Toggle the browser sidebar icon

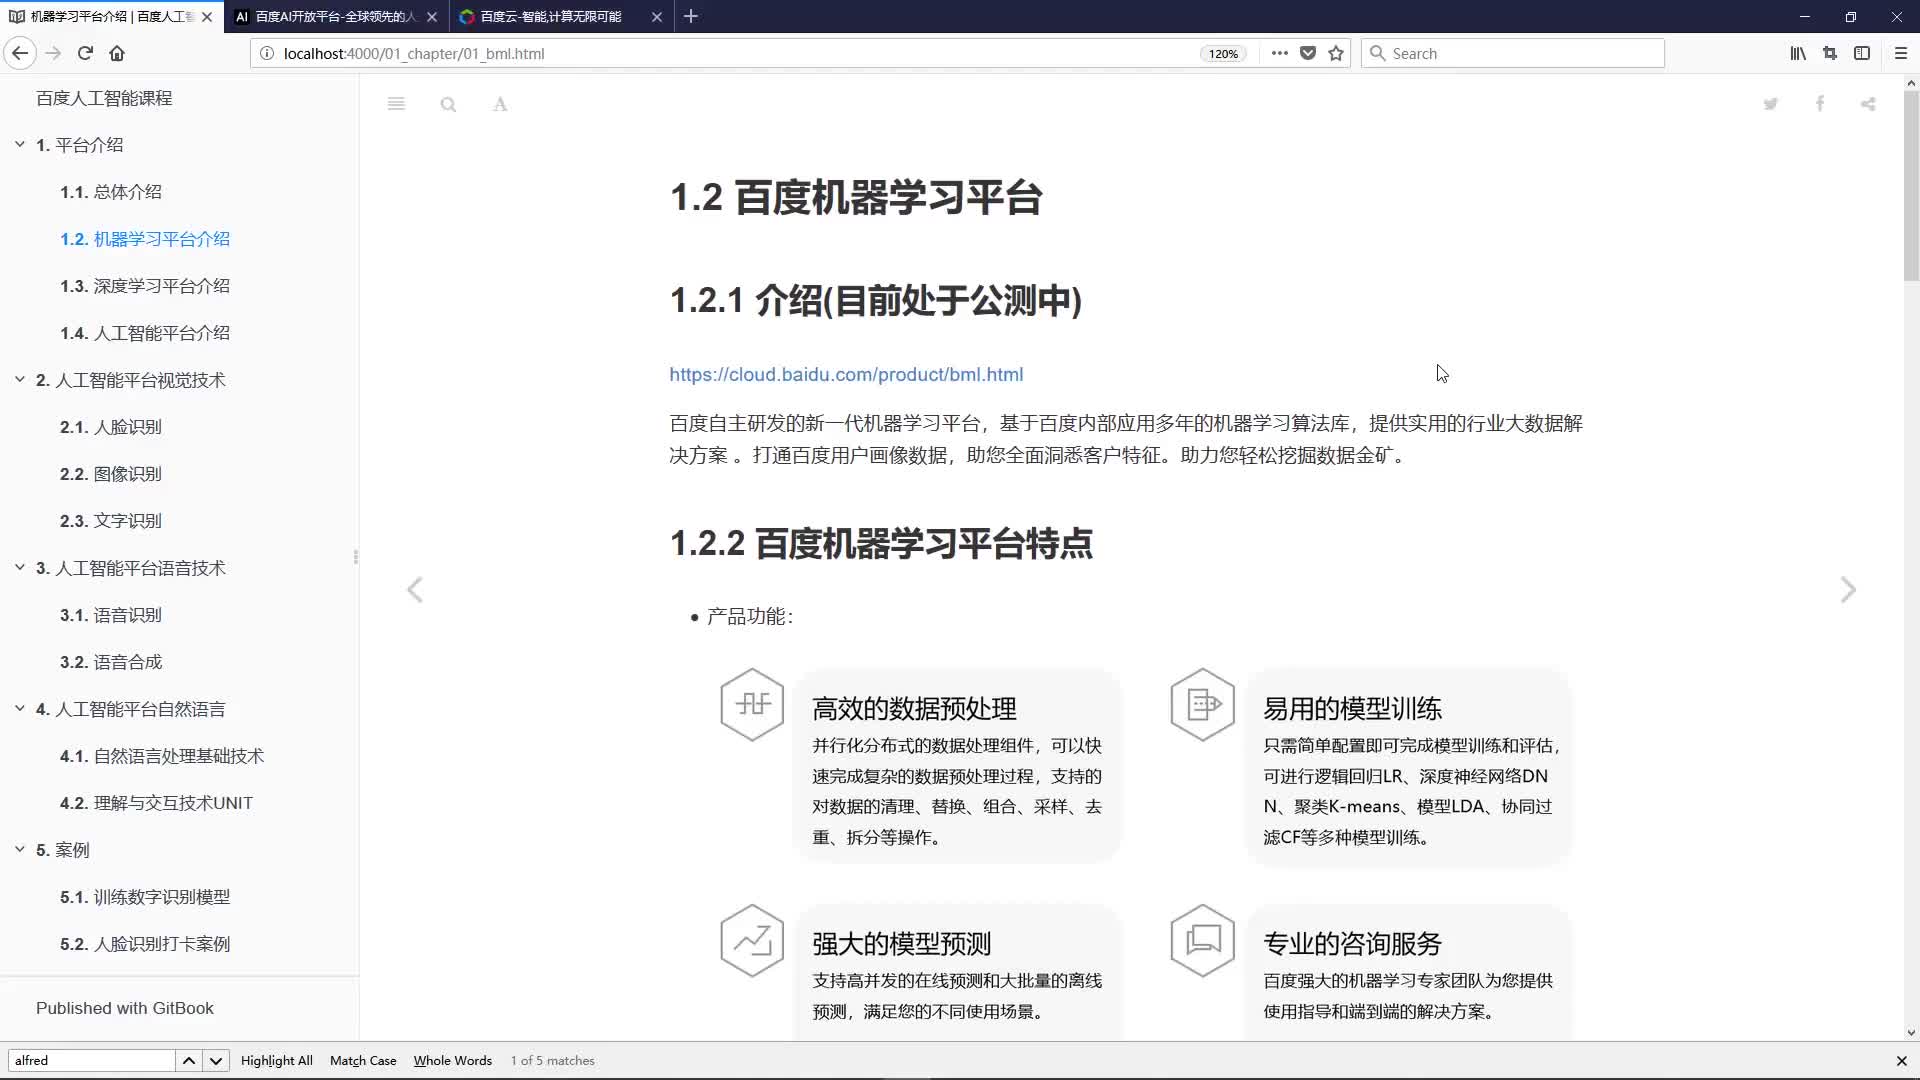pos(1862,53)
